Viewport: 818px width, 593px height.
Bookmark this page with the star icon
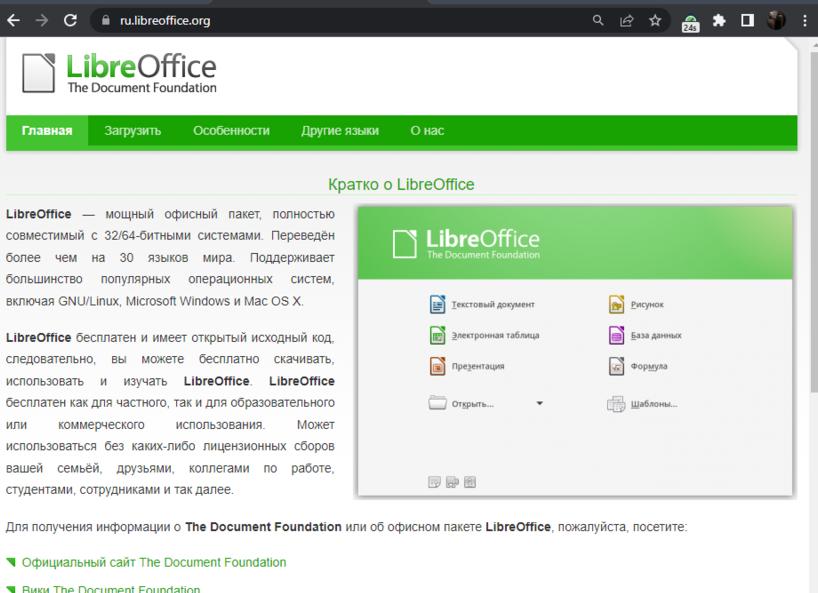(655, 20)
